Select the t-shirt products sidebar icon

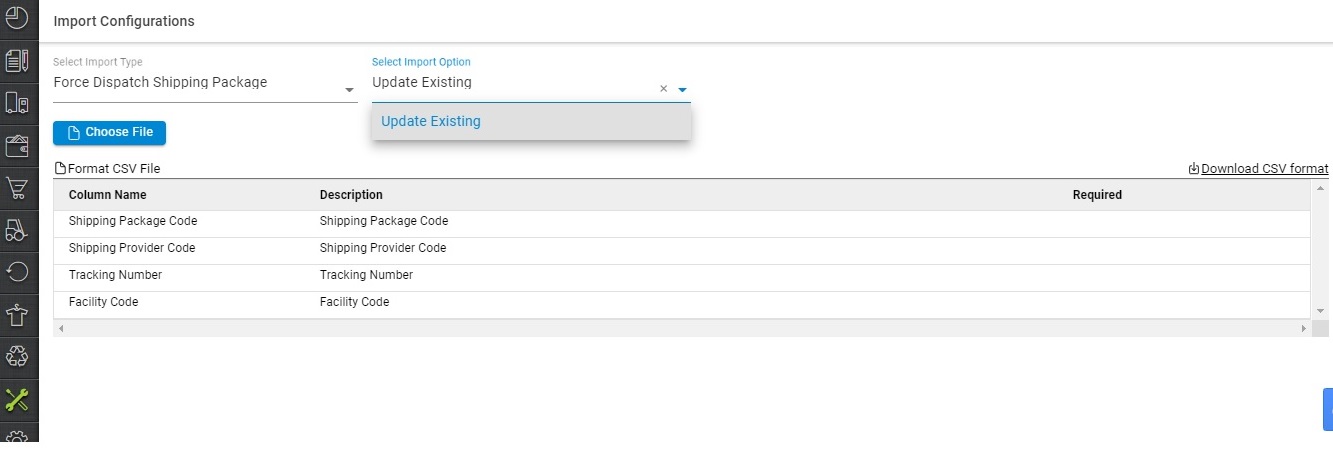17,315
